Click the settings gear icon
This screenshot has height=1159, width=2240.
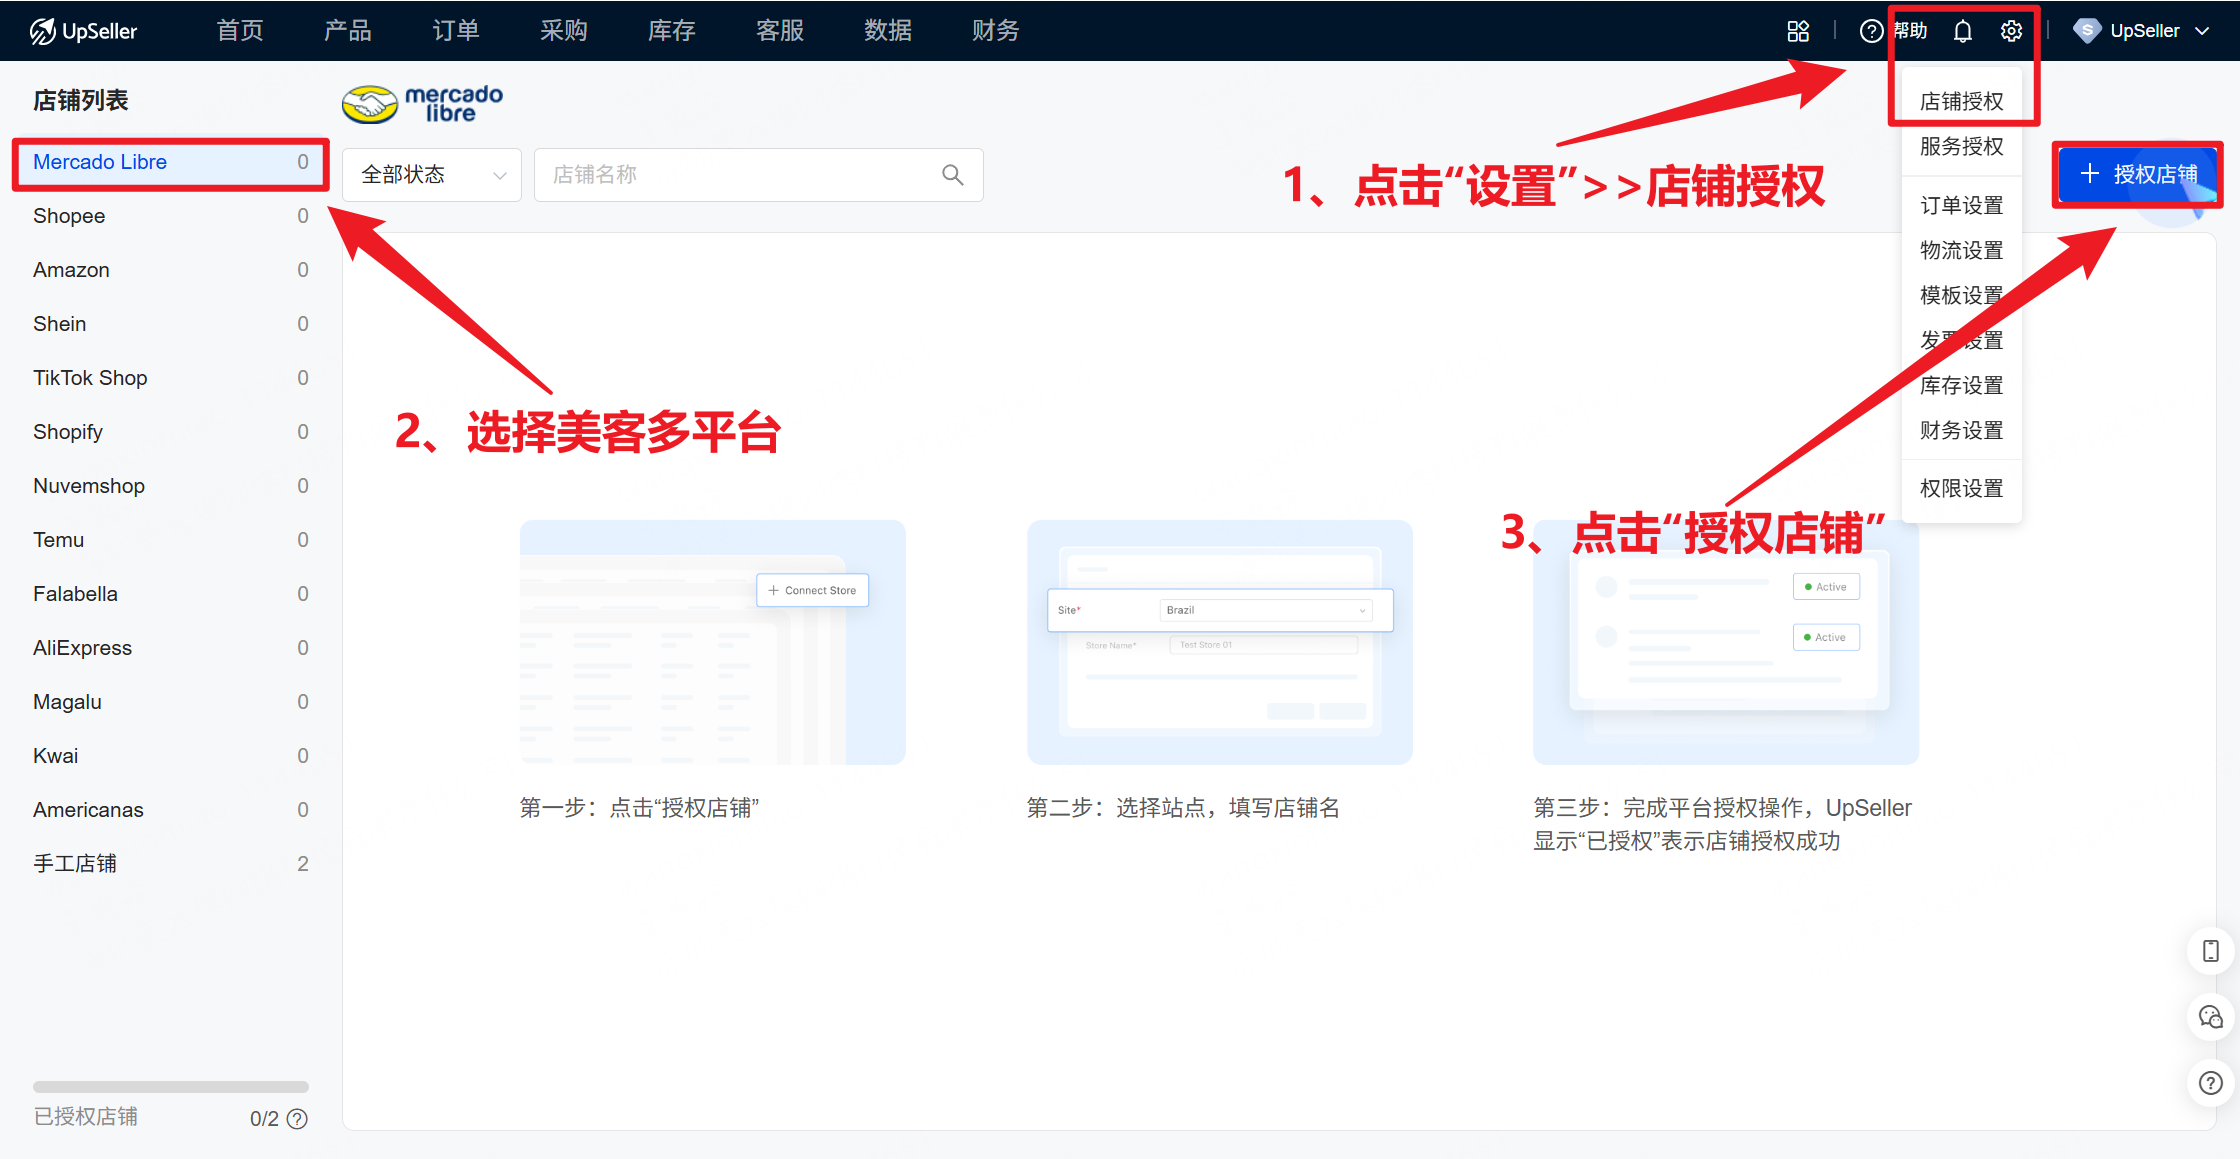2011,31
